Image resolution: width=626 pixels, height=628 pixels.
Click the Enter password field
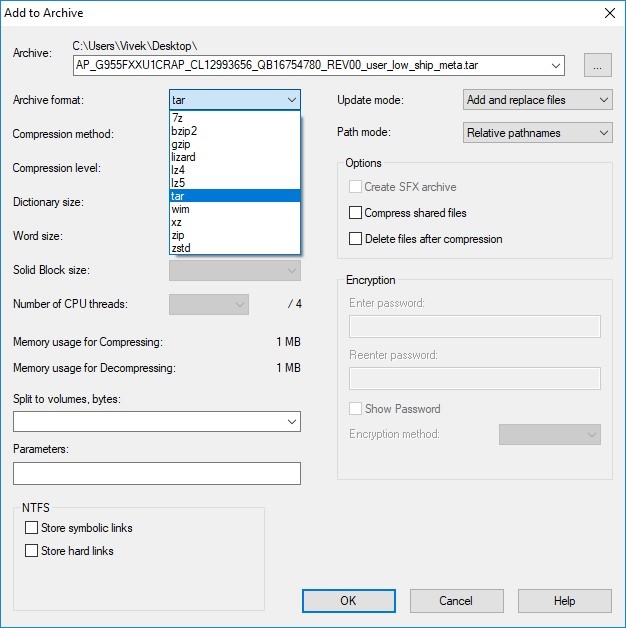[x=475, y=326]
